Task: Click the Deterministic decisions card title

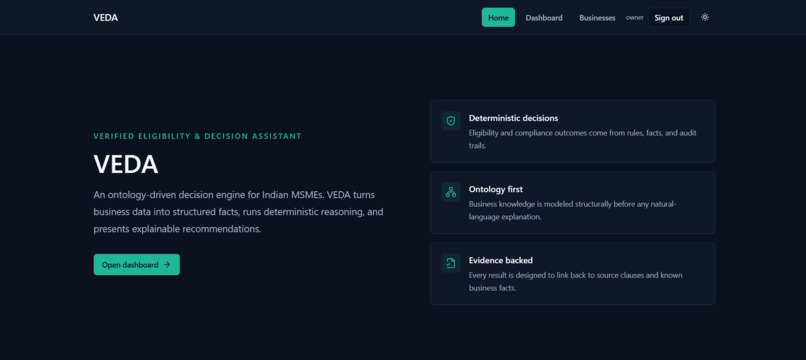Action: 513,118
